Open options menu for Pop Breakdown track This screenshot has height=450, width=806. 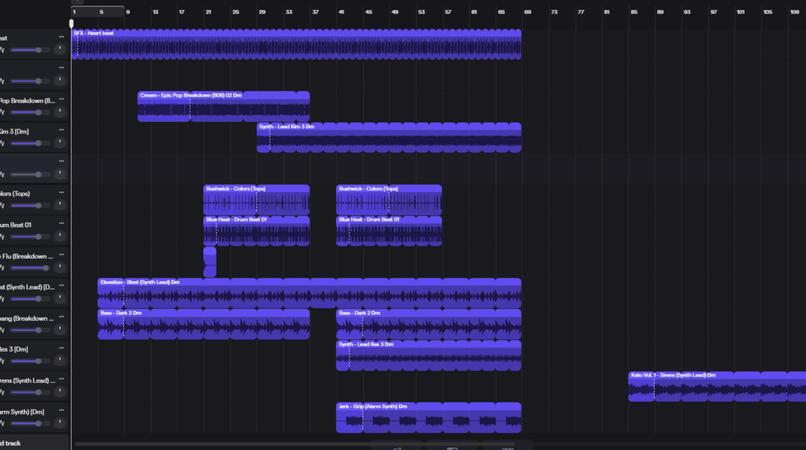click(61, 99)
